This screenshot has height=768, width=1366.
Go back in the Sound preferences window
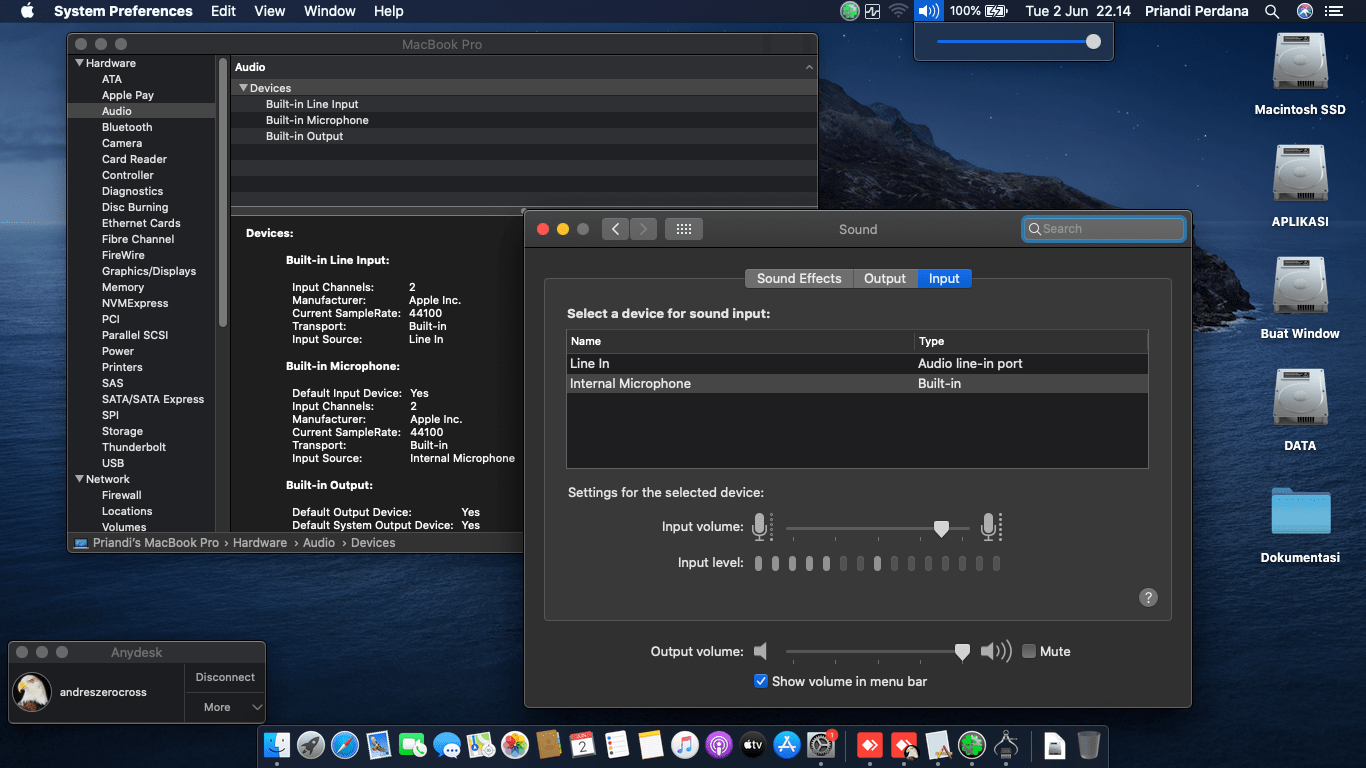(x=616, y=229)
